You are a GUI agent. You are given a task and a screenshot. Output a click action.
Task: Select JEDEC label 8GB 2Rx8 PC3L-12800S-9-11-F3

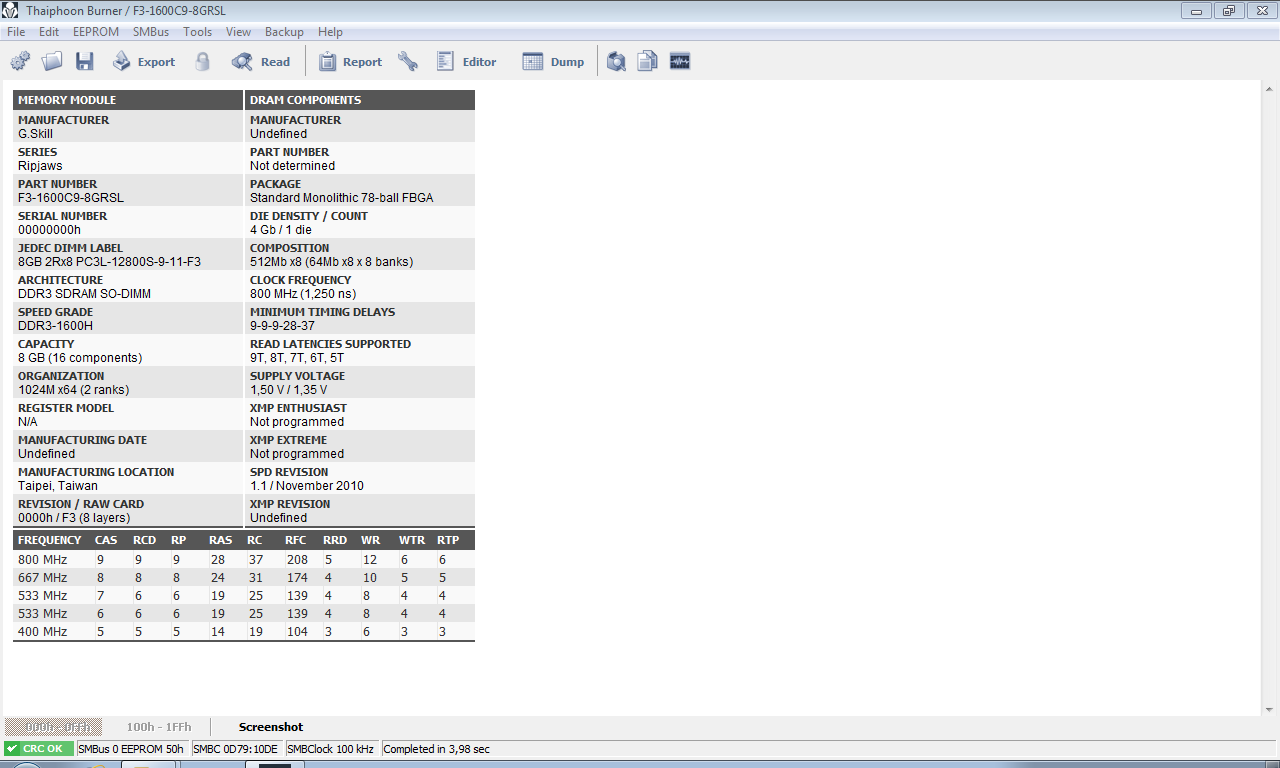pos(109,262)
